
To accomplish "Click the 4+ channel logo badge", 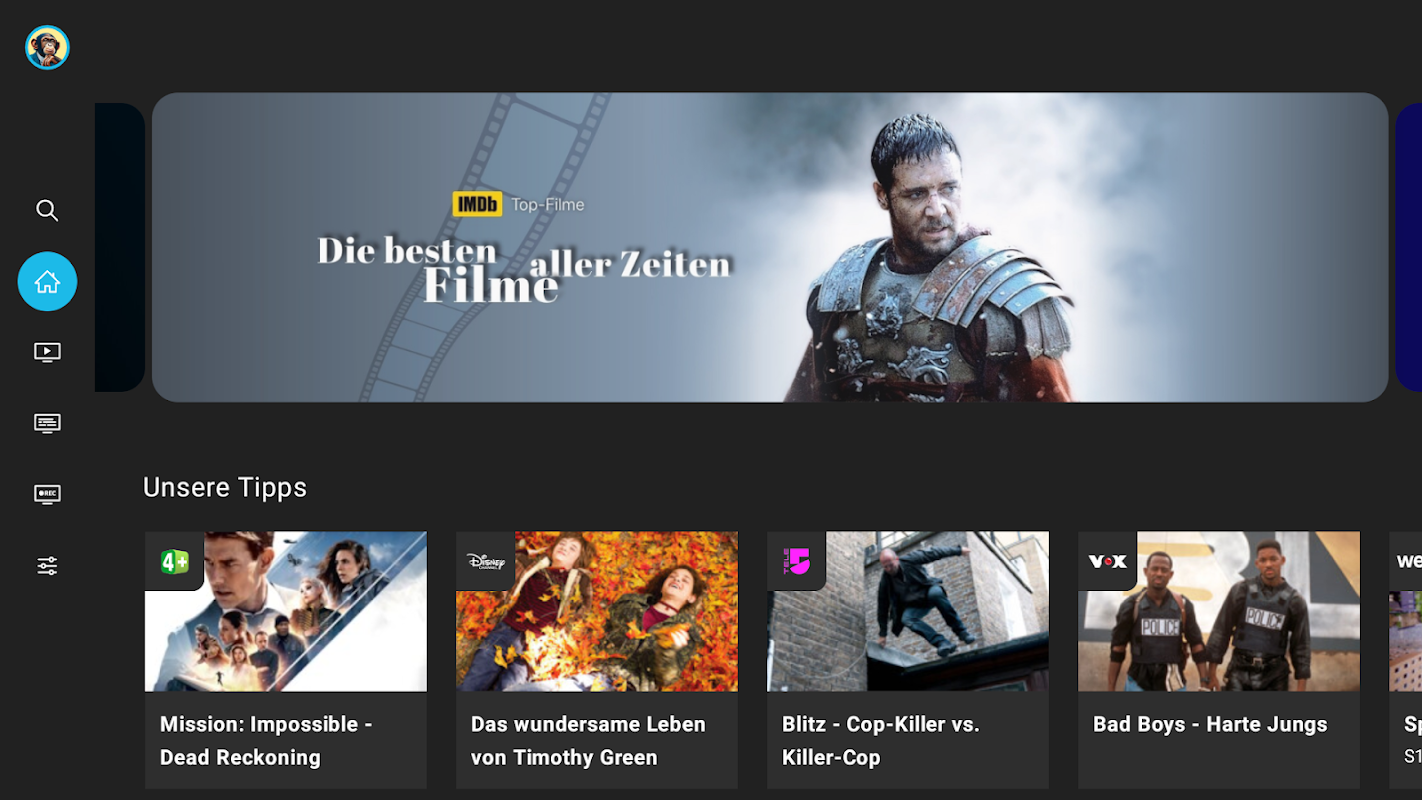I will click(x=175, y=561).
